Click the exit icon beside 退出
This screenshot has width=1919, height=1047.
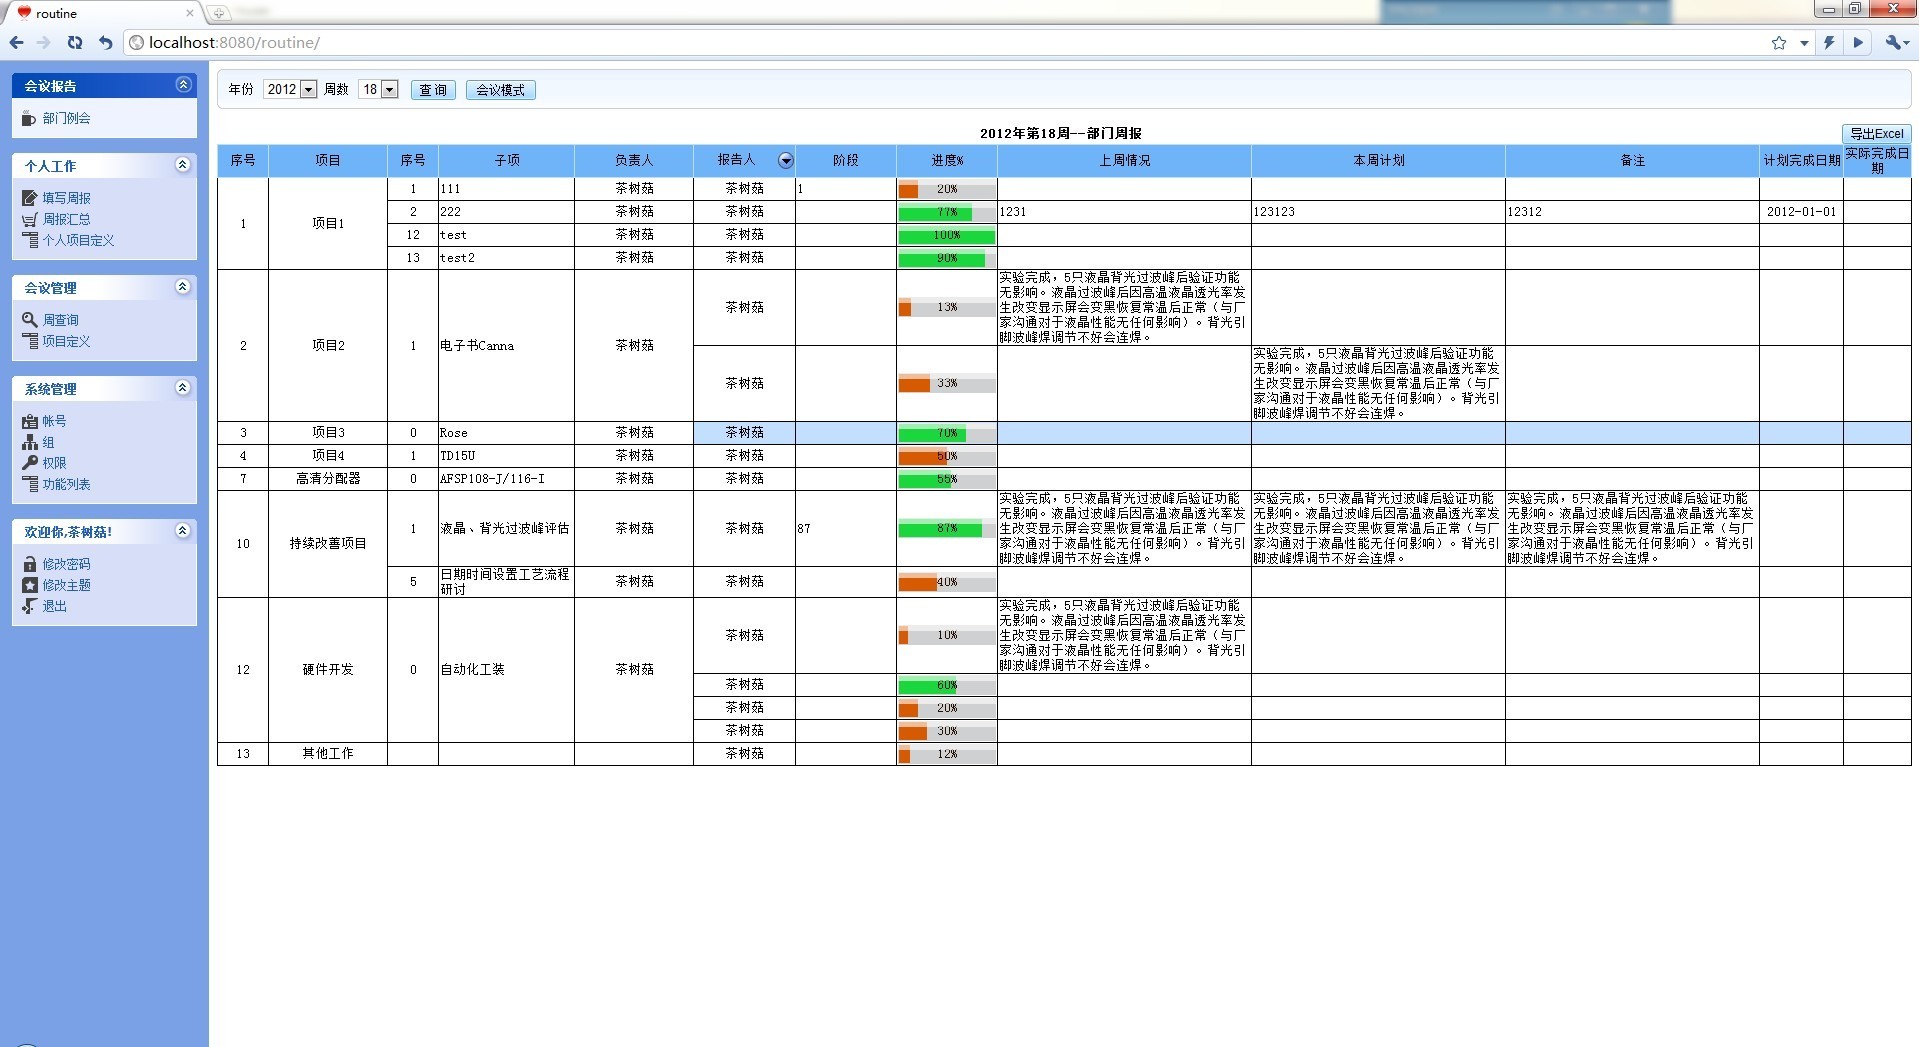(30, 606)
